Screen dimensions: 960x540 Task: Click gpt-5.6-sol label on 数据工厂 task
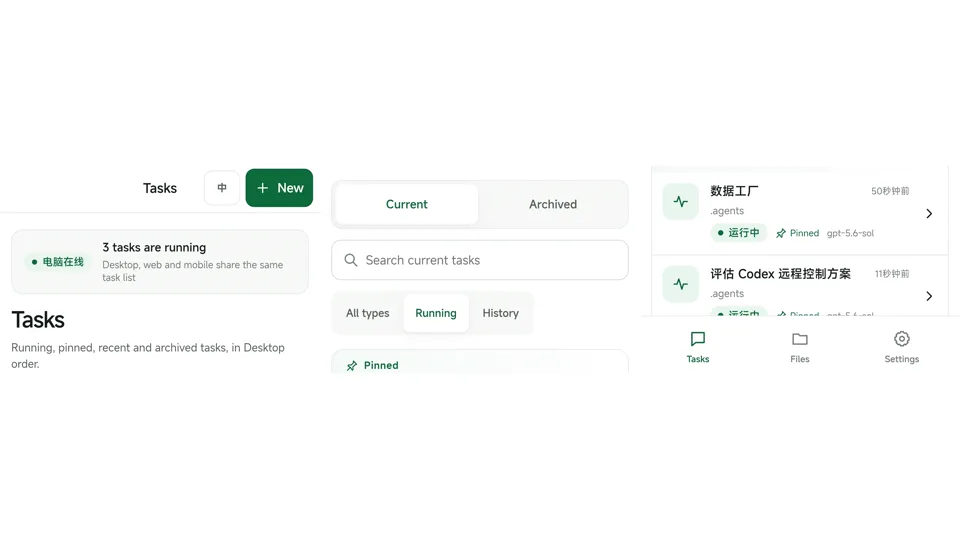point(850,233)
